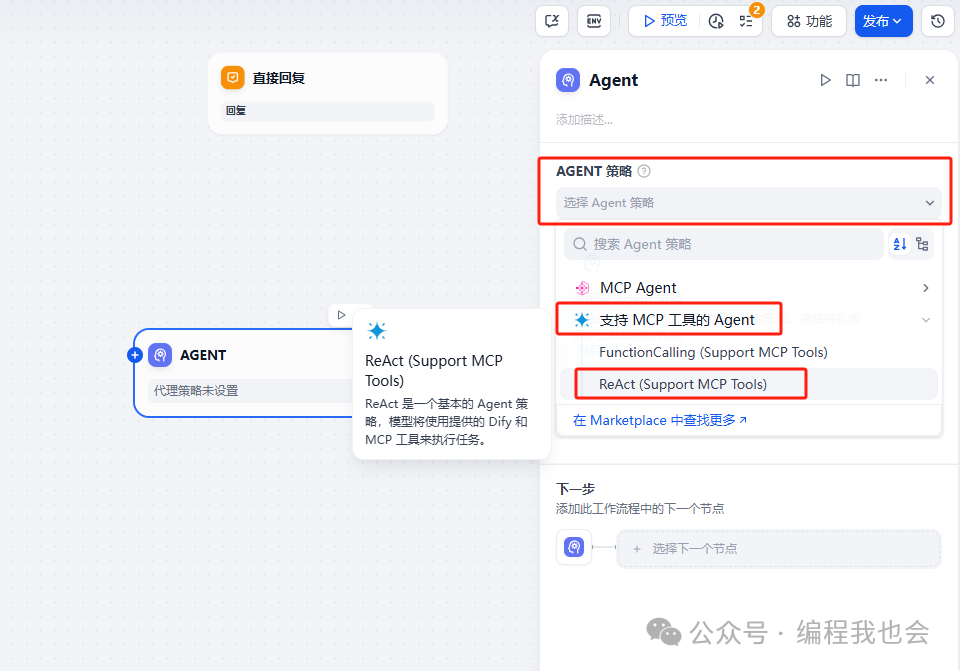Click the sort icon beside strategy search box
The width and height of the screenshot is (960, 671).
pyautogui.click(x=901, y=243)
